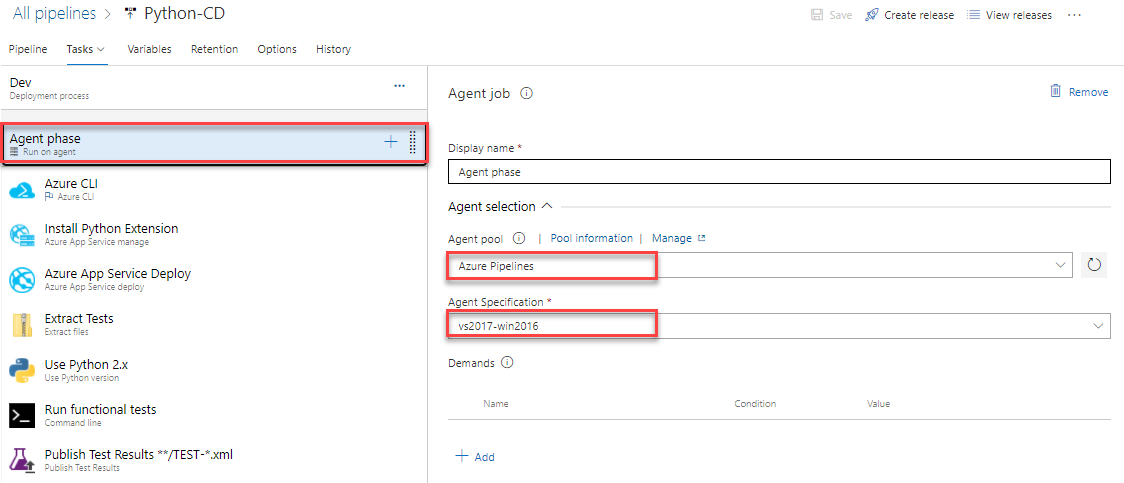Click the View releases list icon
This screenshot has width=1124, height=483.
[x=973, y=14]
